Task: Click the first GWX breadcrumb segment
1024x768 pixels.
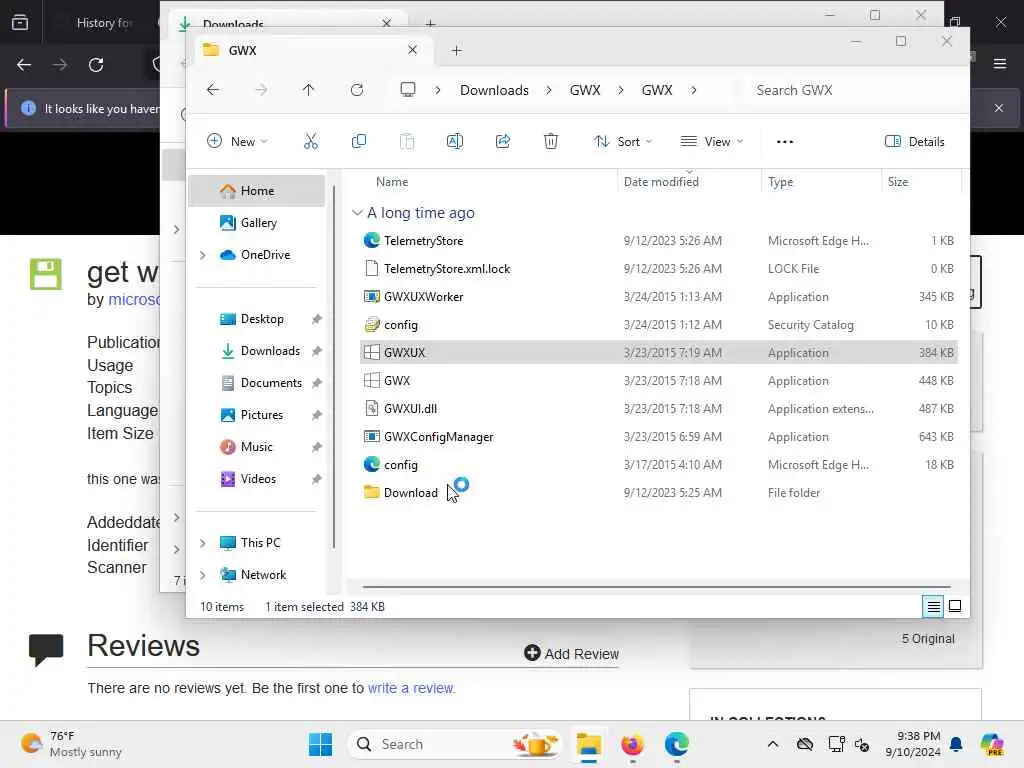Action: (585, 90)
